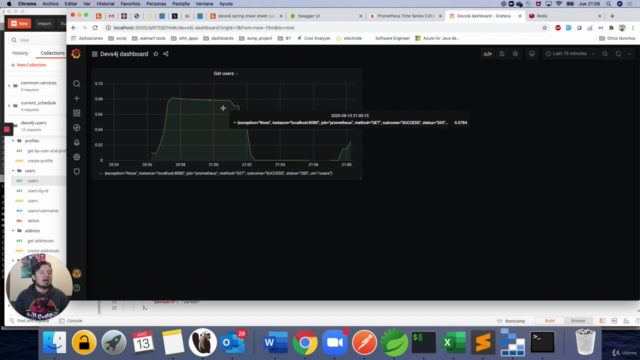640x360 pixels.
Task: Open Zoom from the dock
Action: 335,342
